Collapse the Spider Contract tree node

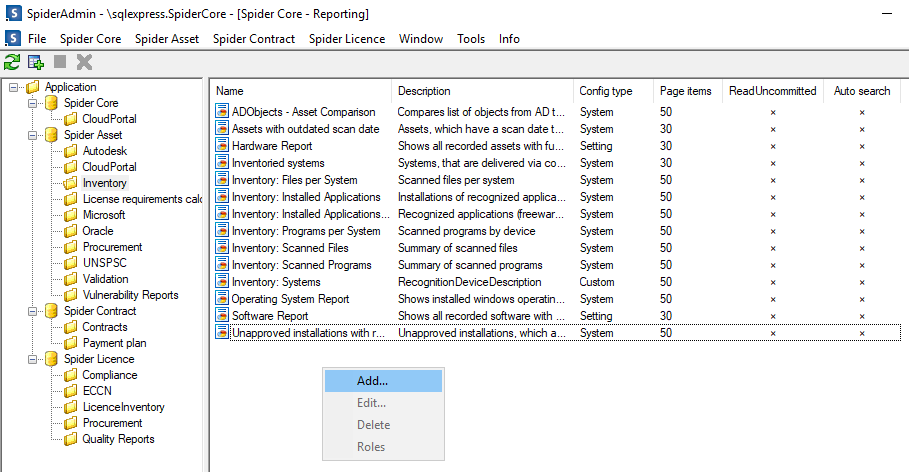pos(32,311)
